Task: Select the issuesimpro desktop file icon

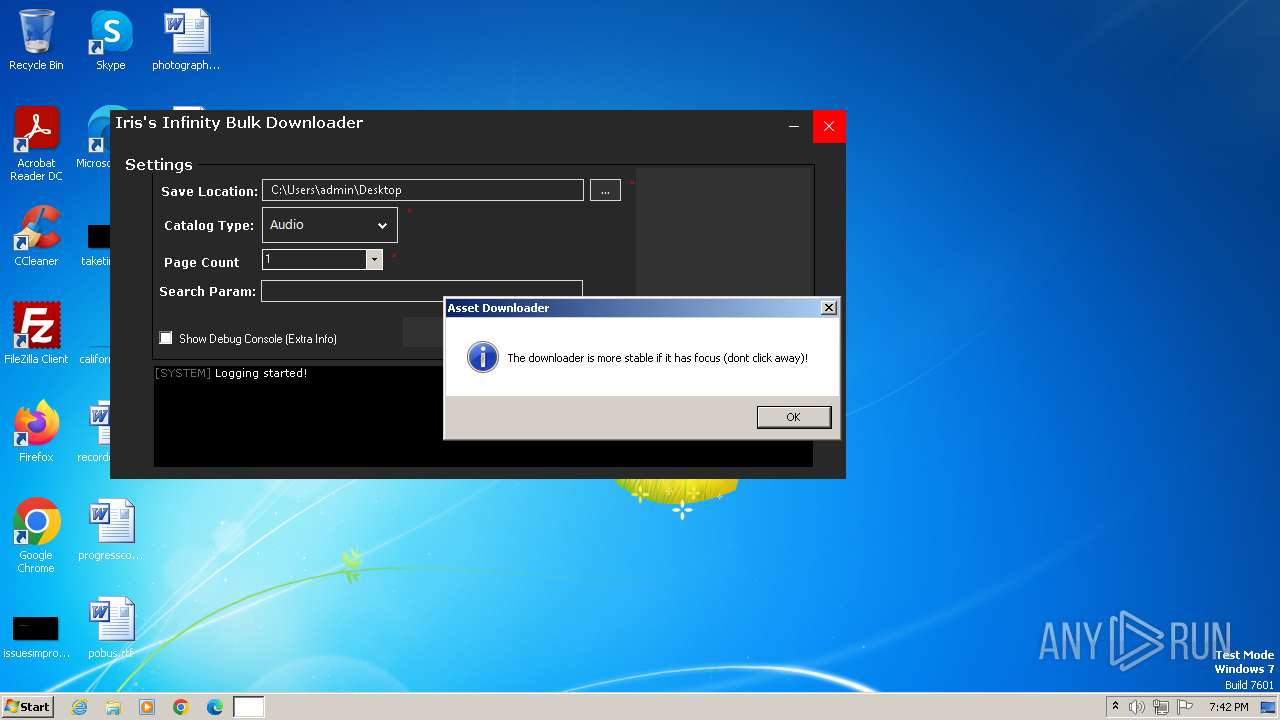Action: click(x=36, y=635)
